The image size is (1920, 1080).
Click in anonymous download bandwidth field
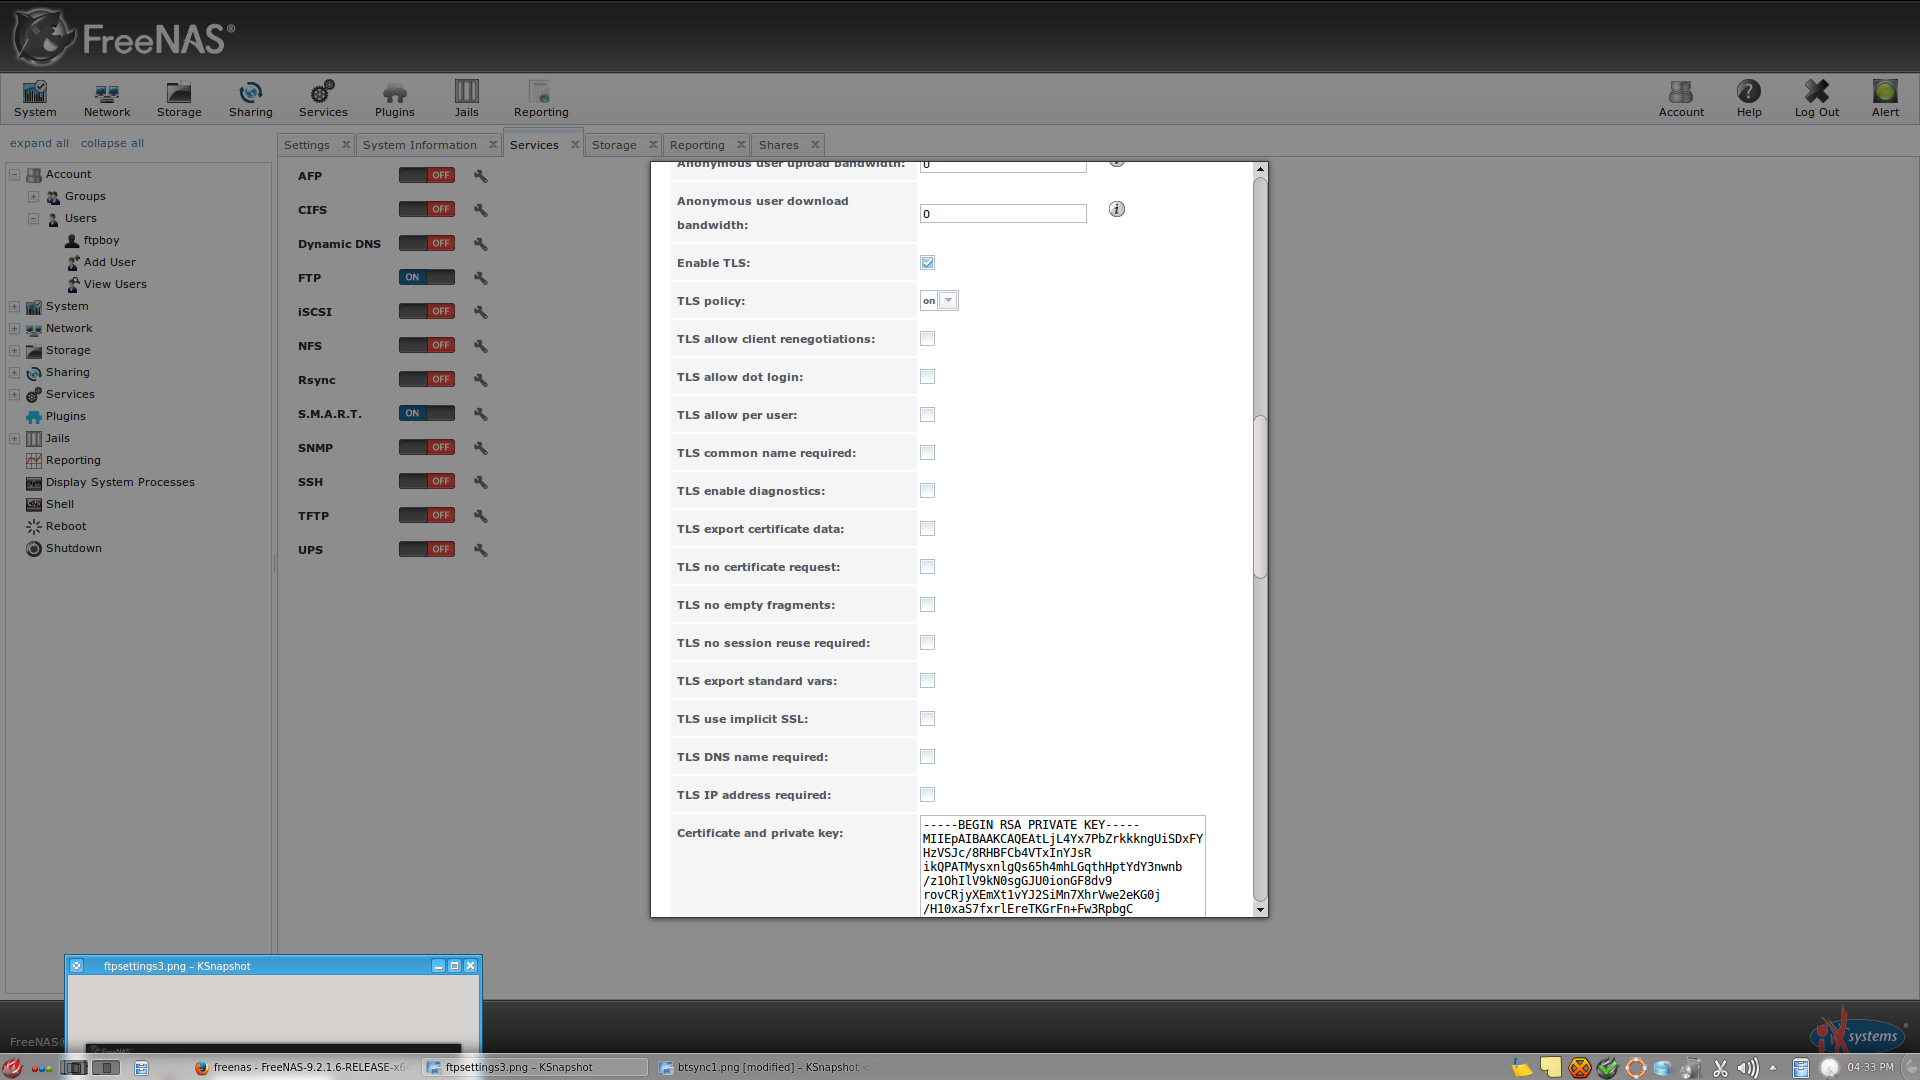(x=1002, y=214)
